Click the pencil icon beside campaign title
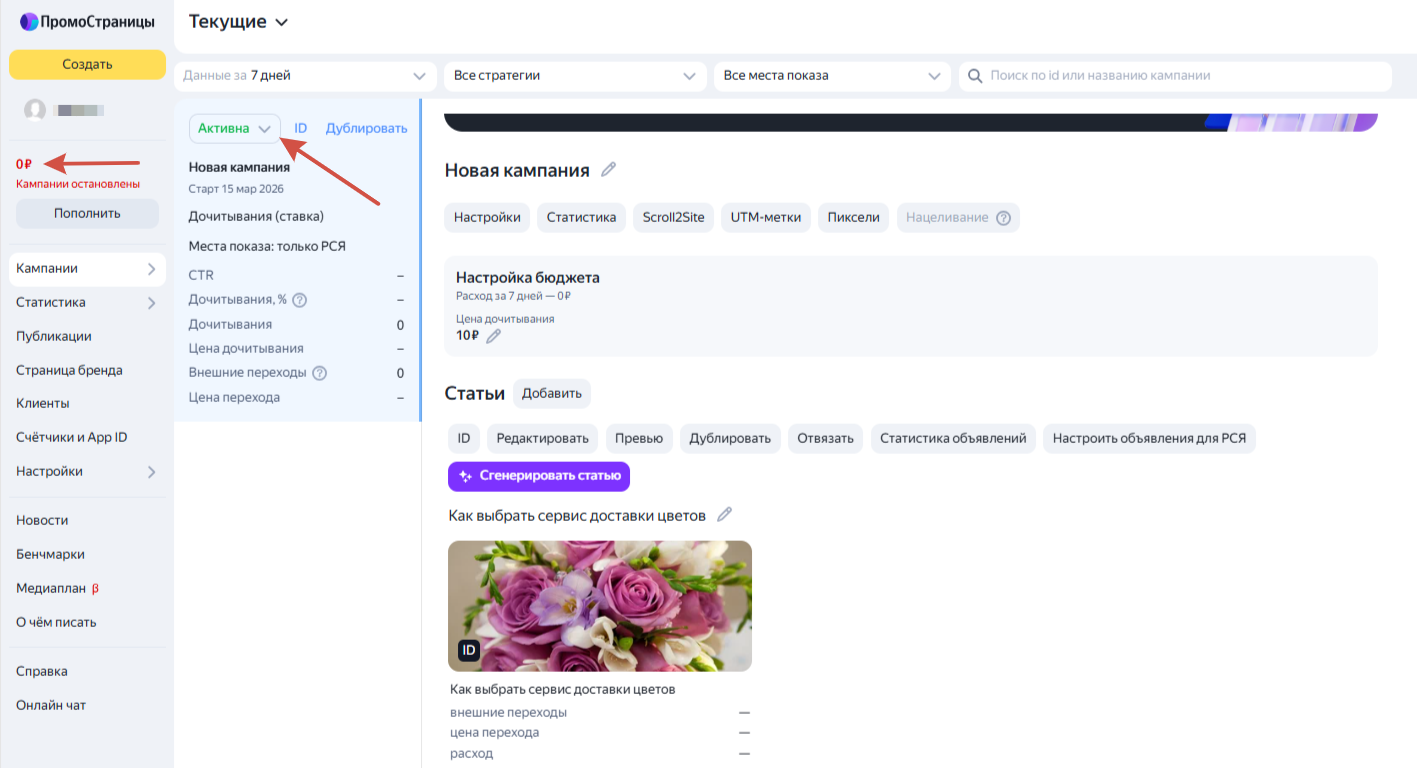 point(608,170)
